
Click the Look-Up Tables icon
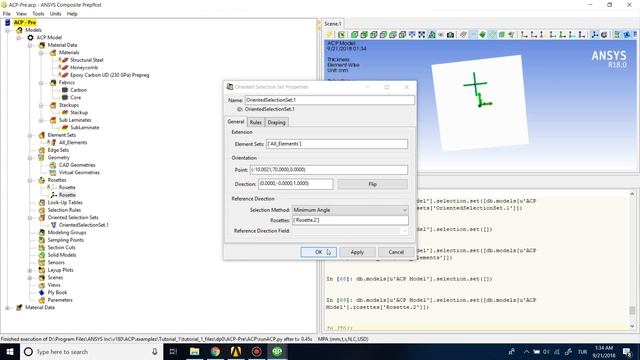42,202
